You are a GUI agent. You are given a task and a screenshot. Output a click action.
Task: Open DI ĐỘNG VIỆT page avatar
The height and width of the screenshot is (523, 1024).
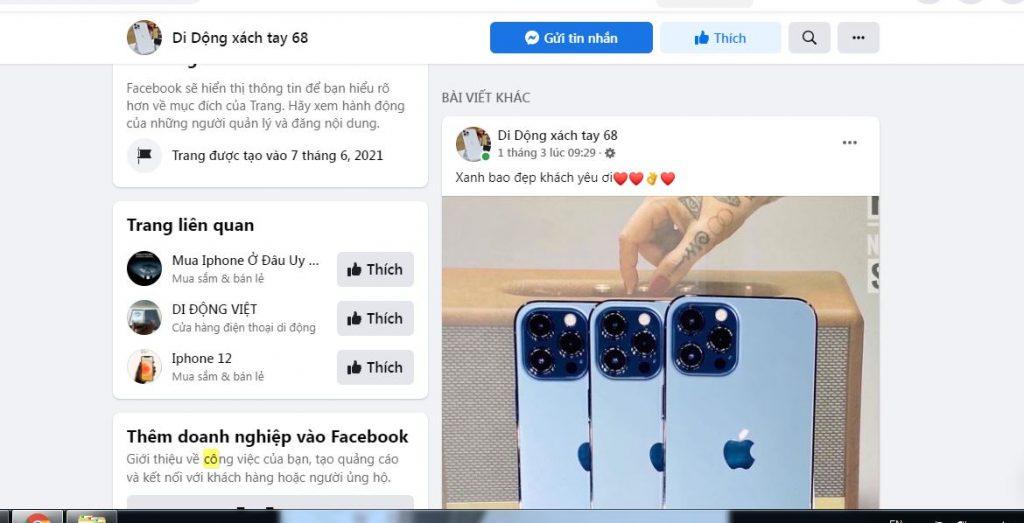click(x=144, y=317)
